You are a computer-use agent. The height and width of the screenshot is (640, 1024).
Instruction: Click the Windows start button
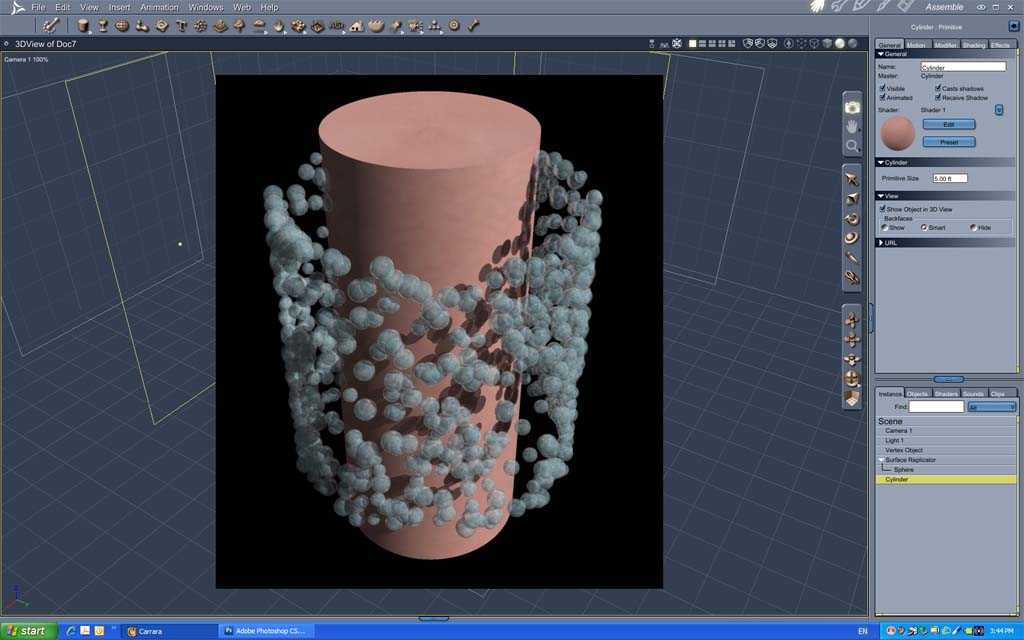(27, 631)
